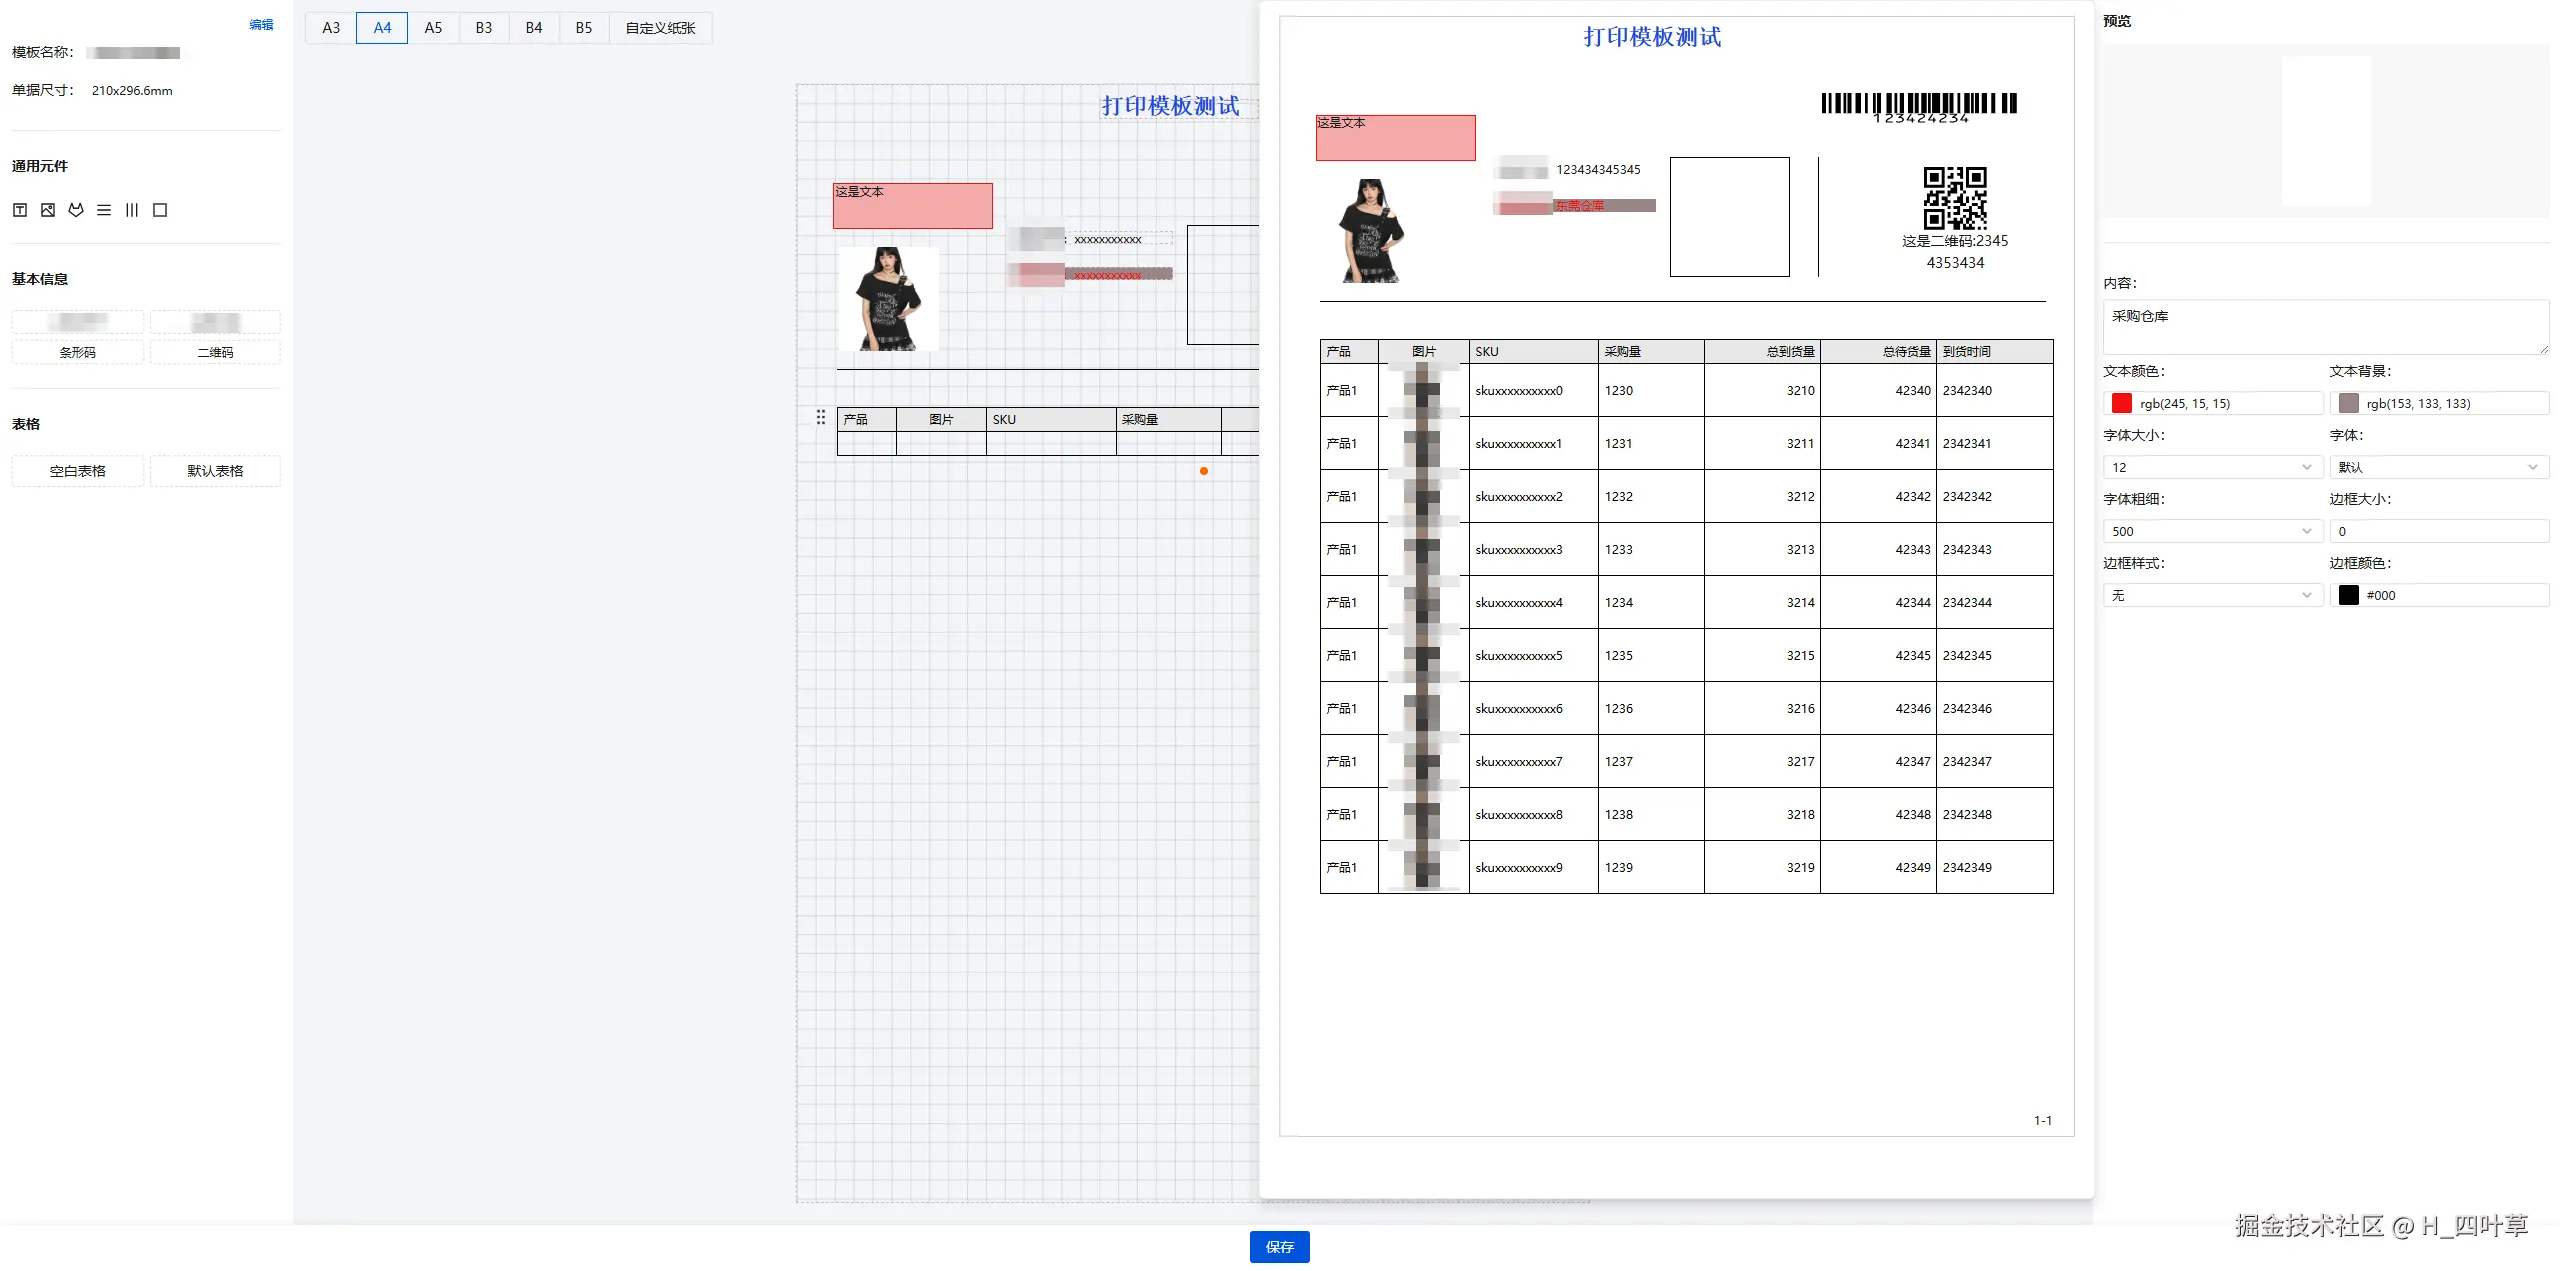Choose the 自定义纸张 custom paper tab
The image size is (2560, 1271).
660,28
